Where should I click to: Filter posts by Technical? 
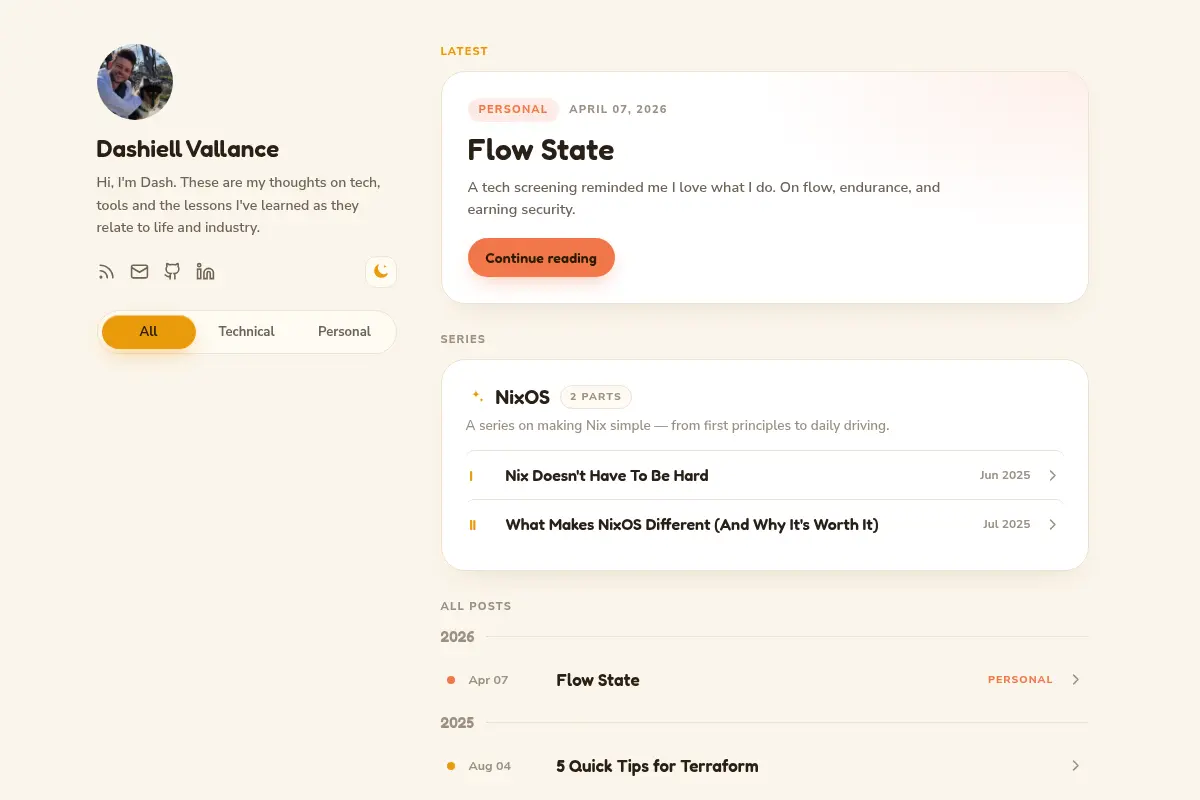tap(246, 332)
